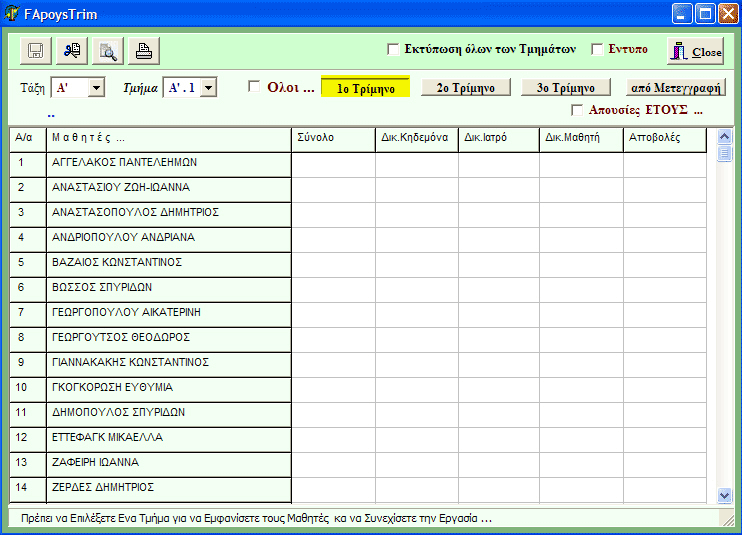This screenshot has height=535, width=742.
Task: Switch to 2ο Τρίμηνο
Action: pos(465,88)
